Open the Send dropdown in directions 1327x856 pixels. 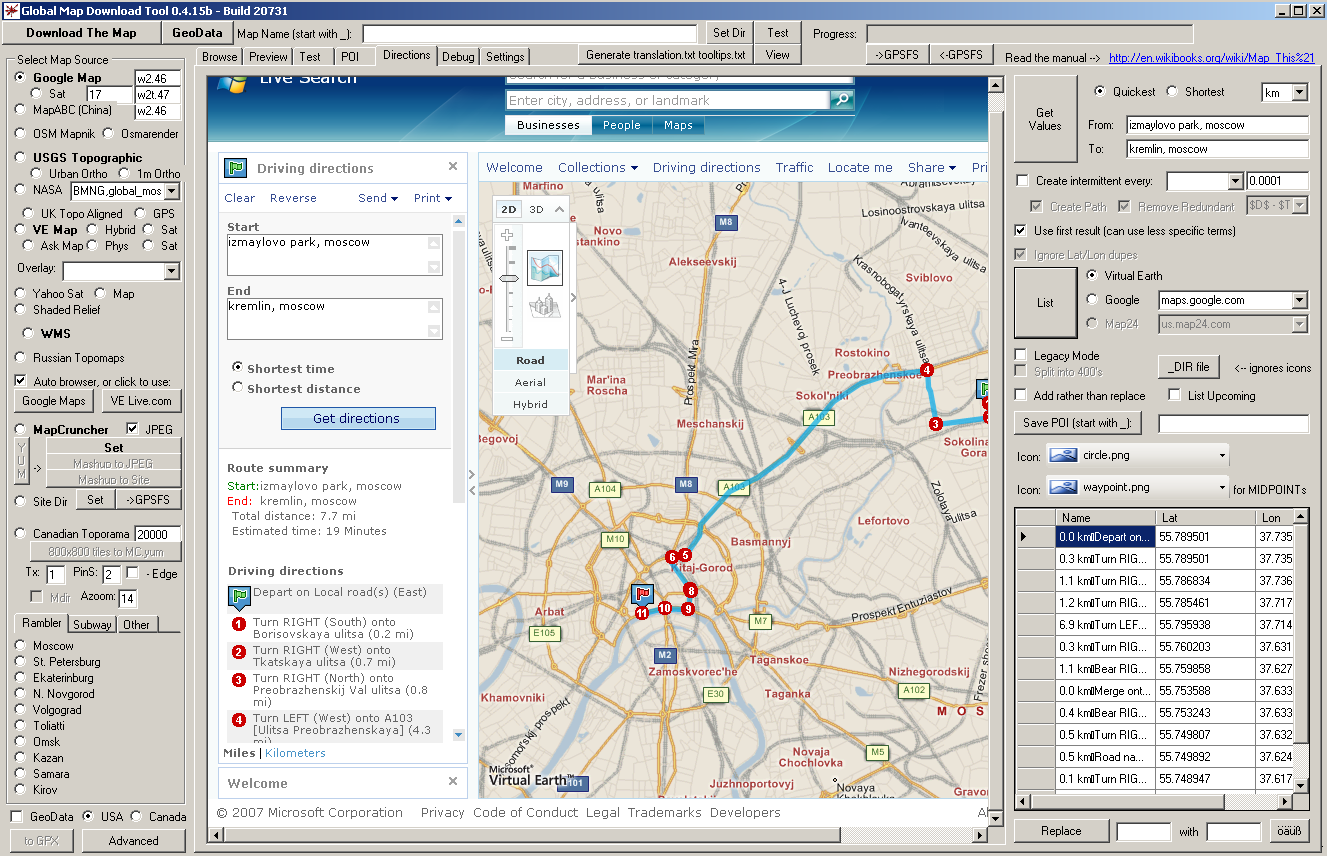[378, 198]
